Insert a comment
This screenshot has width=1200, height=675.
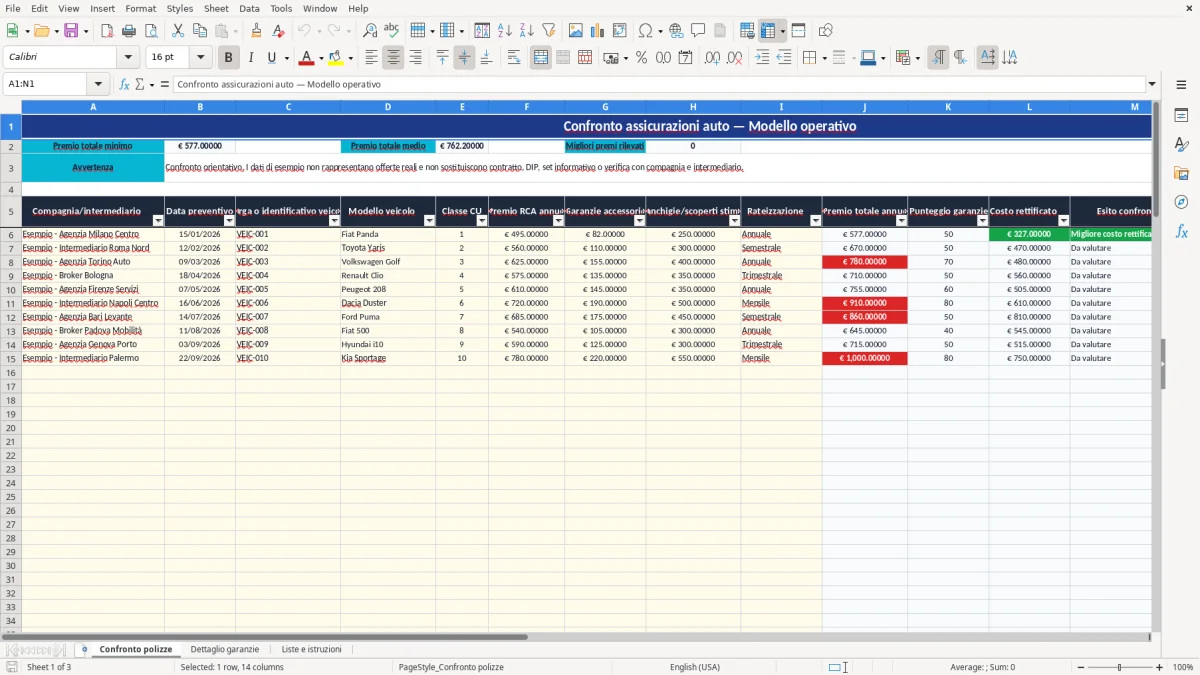coord(698,31)
